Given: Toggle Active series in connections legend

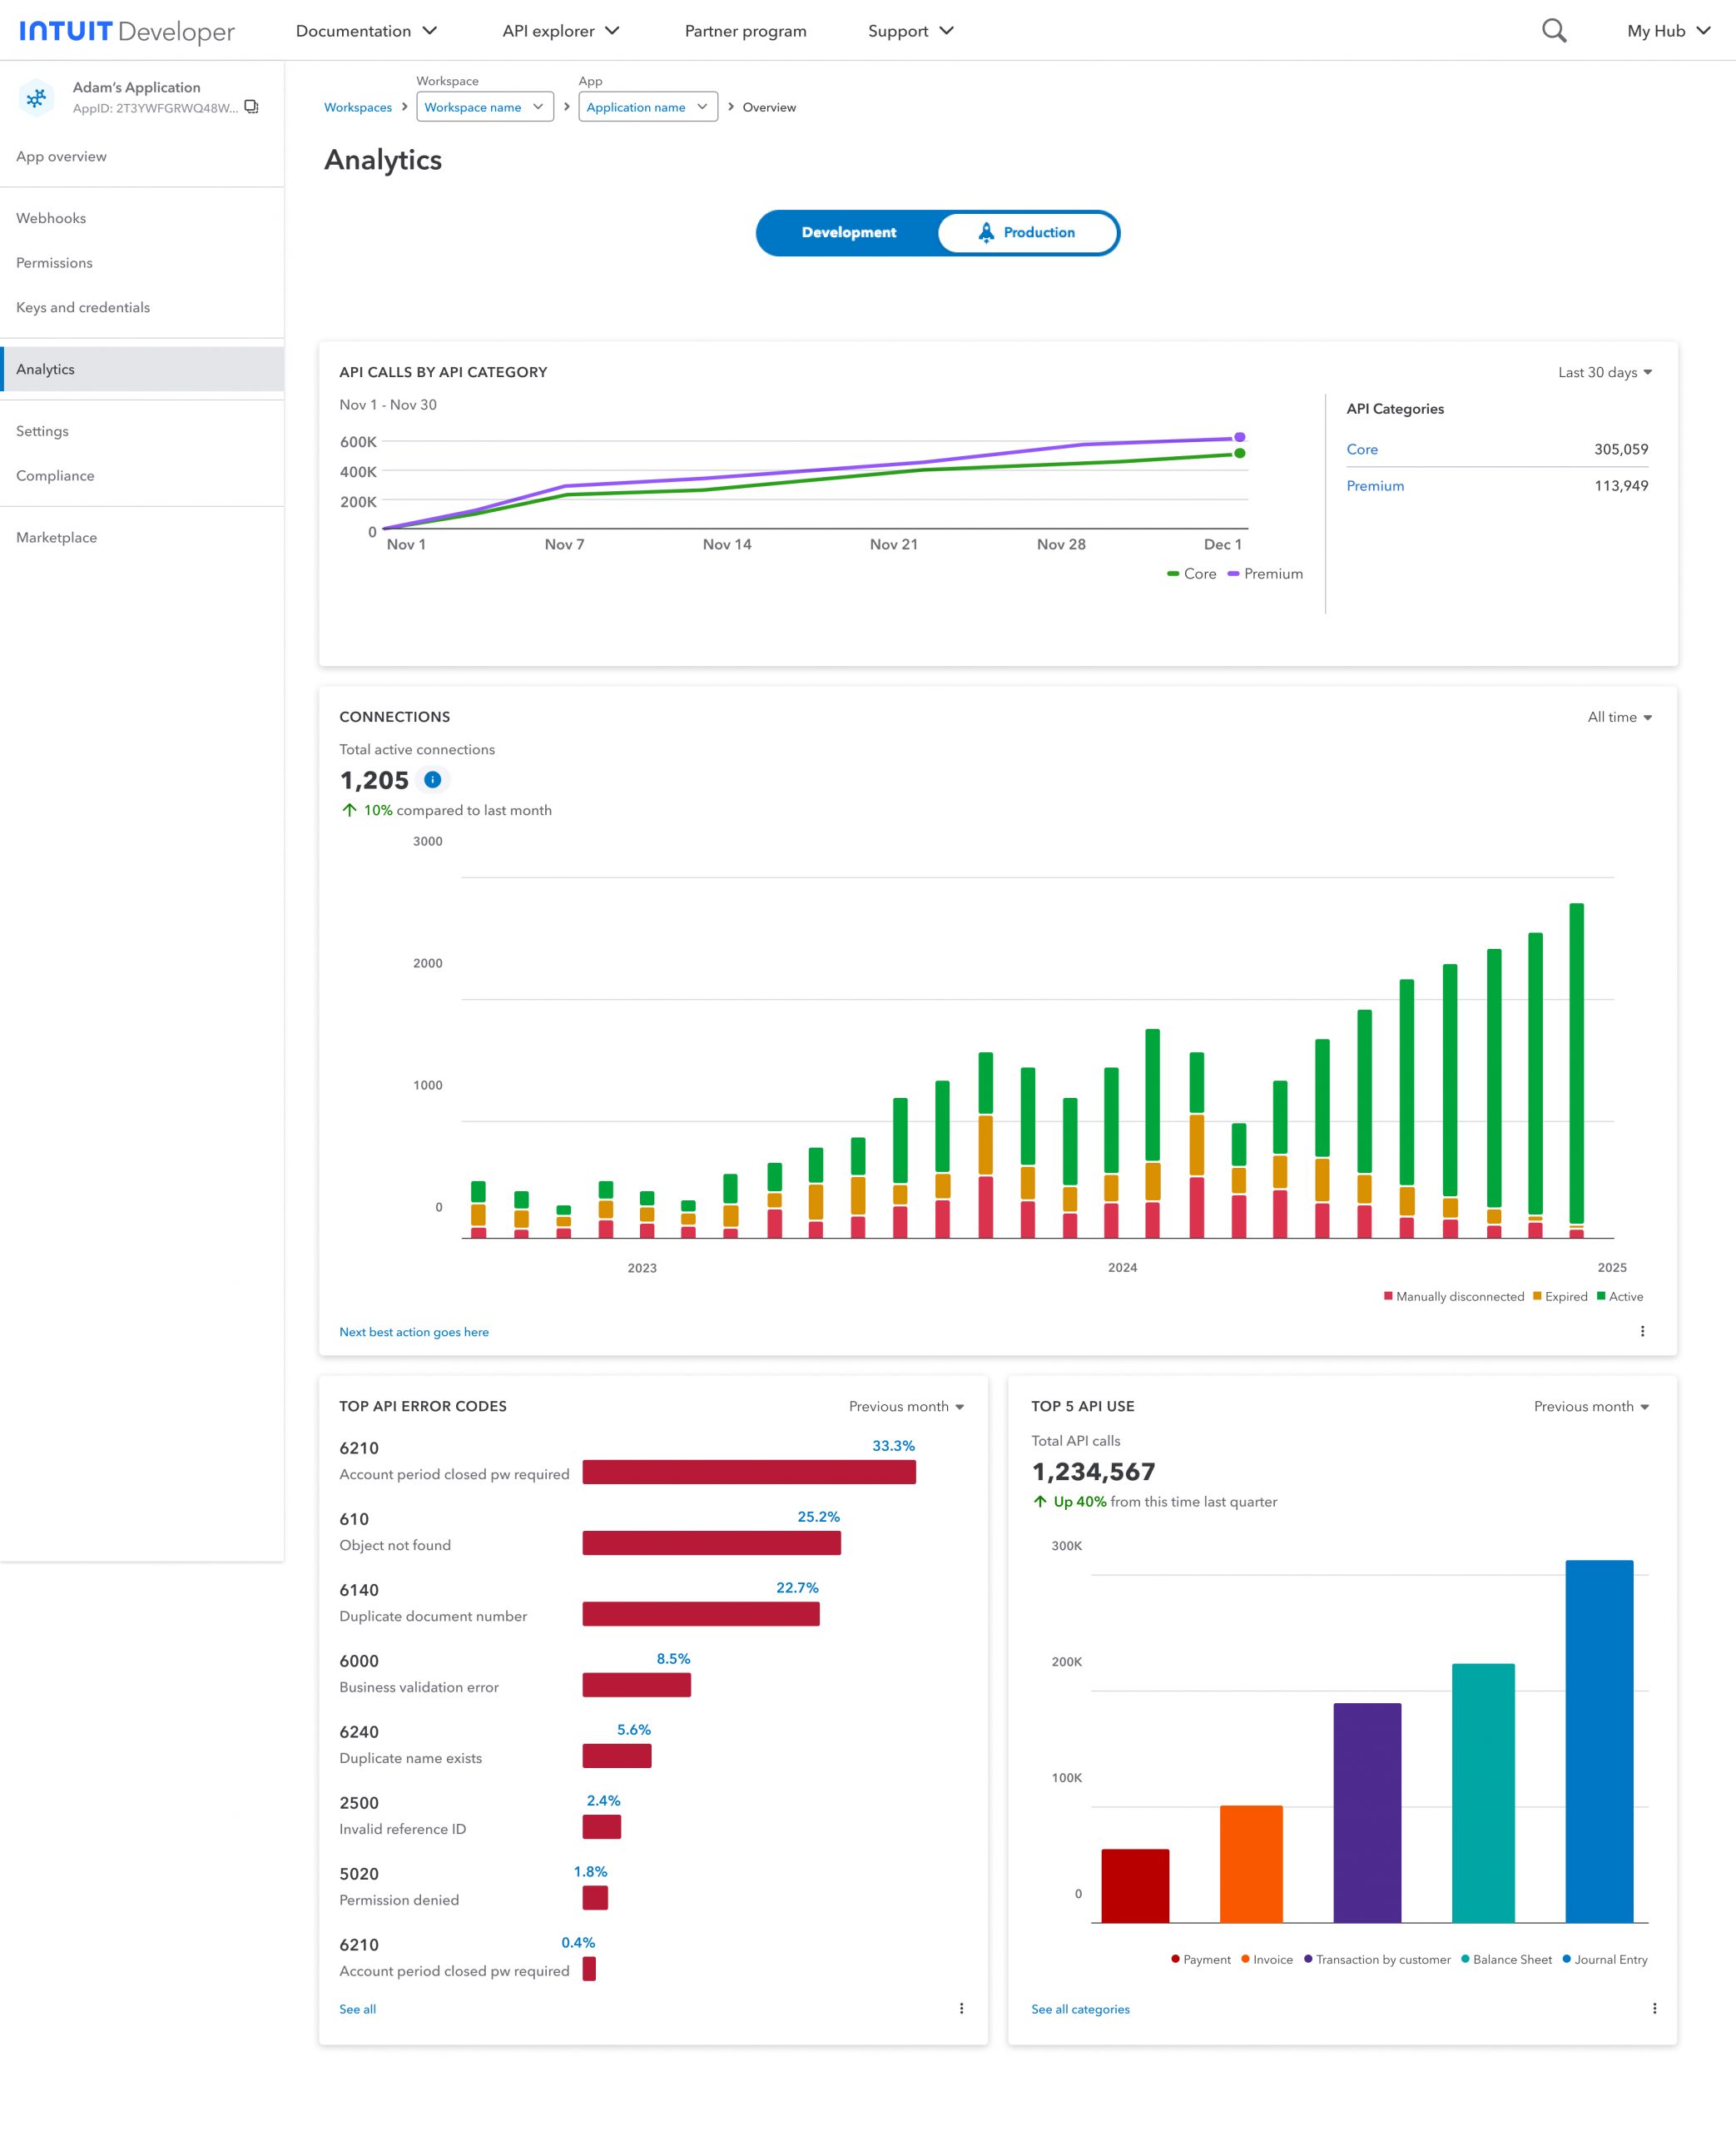Looking at the screenshot, I should [1620, 1296].
